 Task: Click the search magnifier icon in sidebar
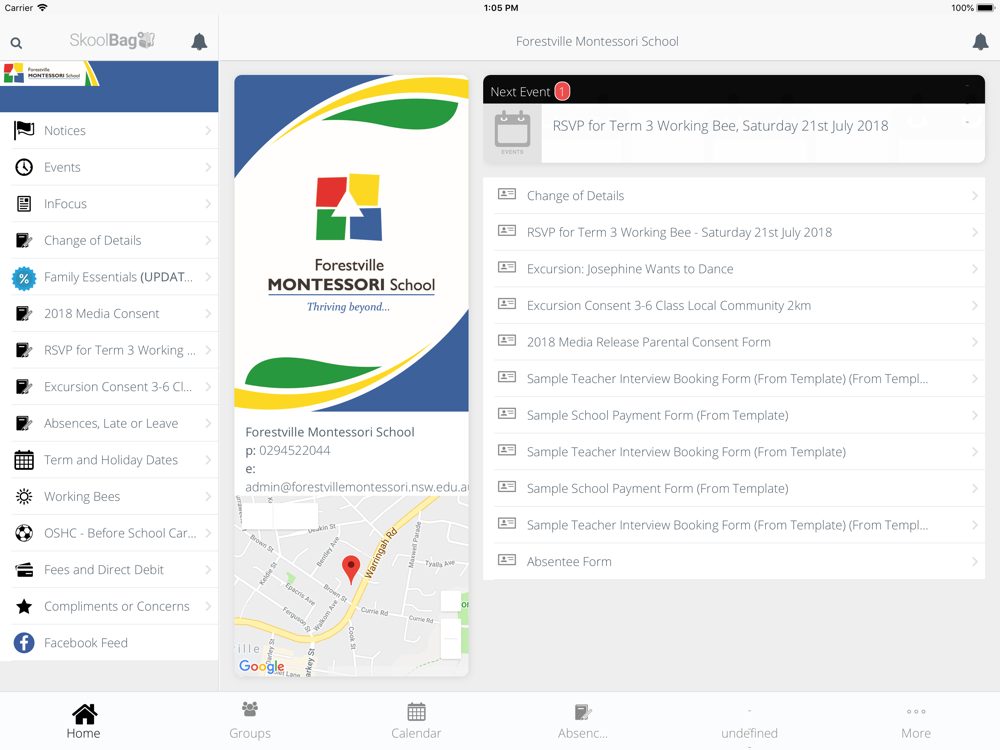(16, 42)
